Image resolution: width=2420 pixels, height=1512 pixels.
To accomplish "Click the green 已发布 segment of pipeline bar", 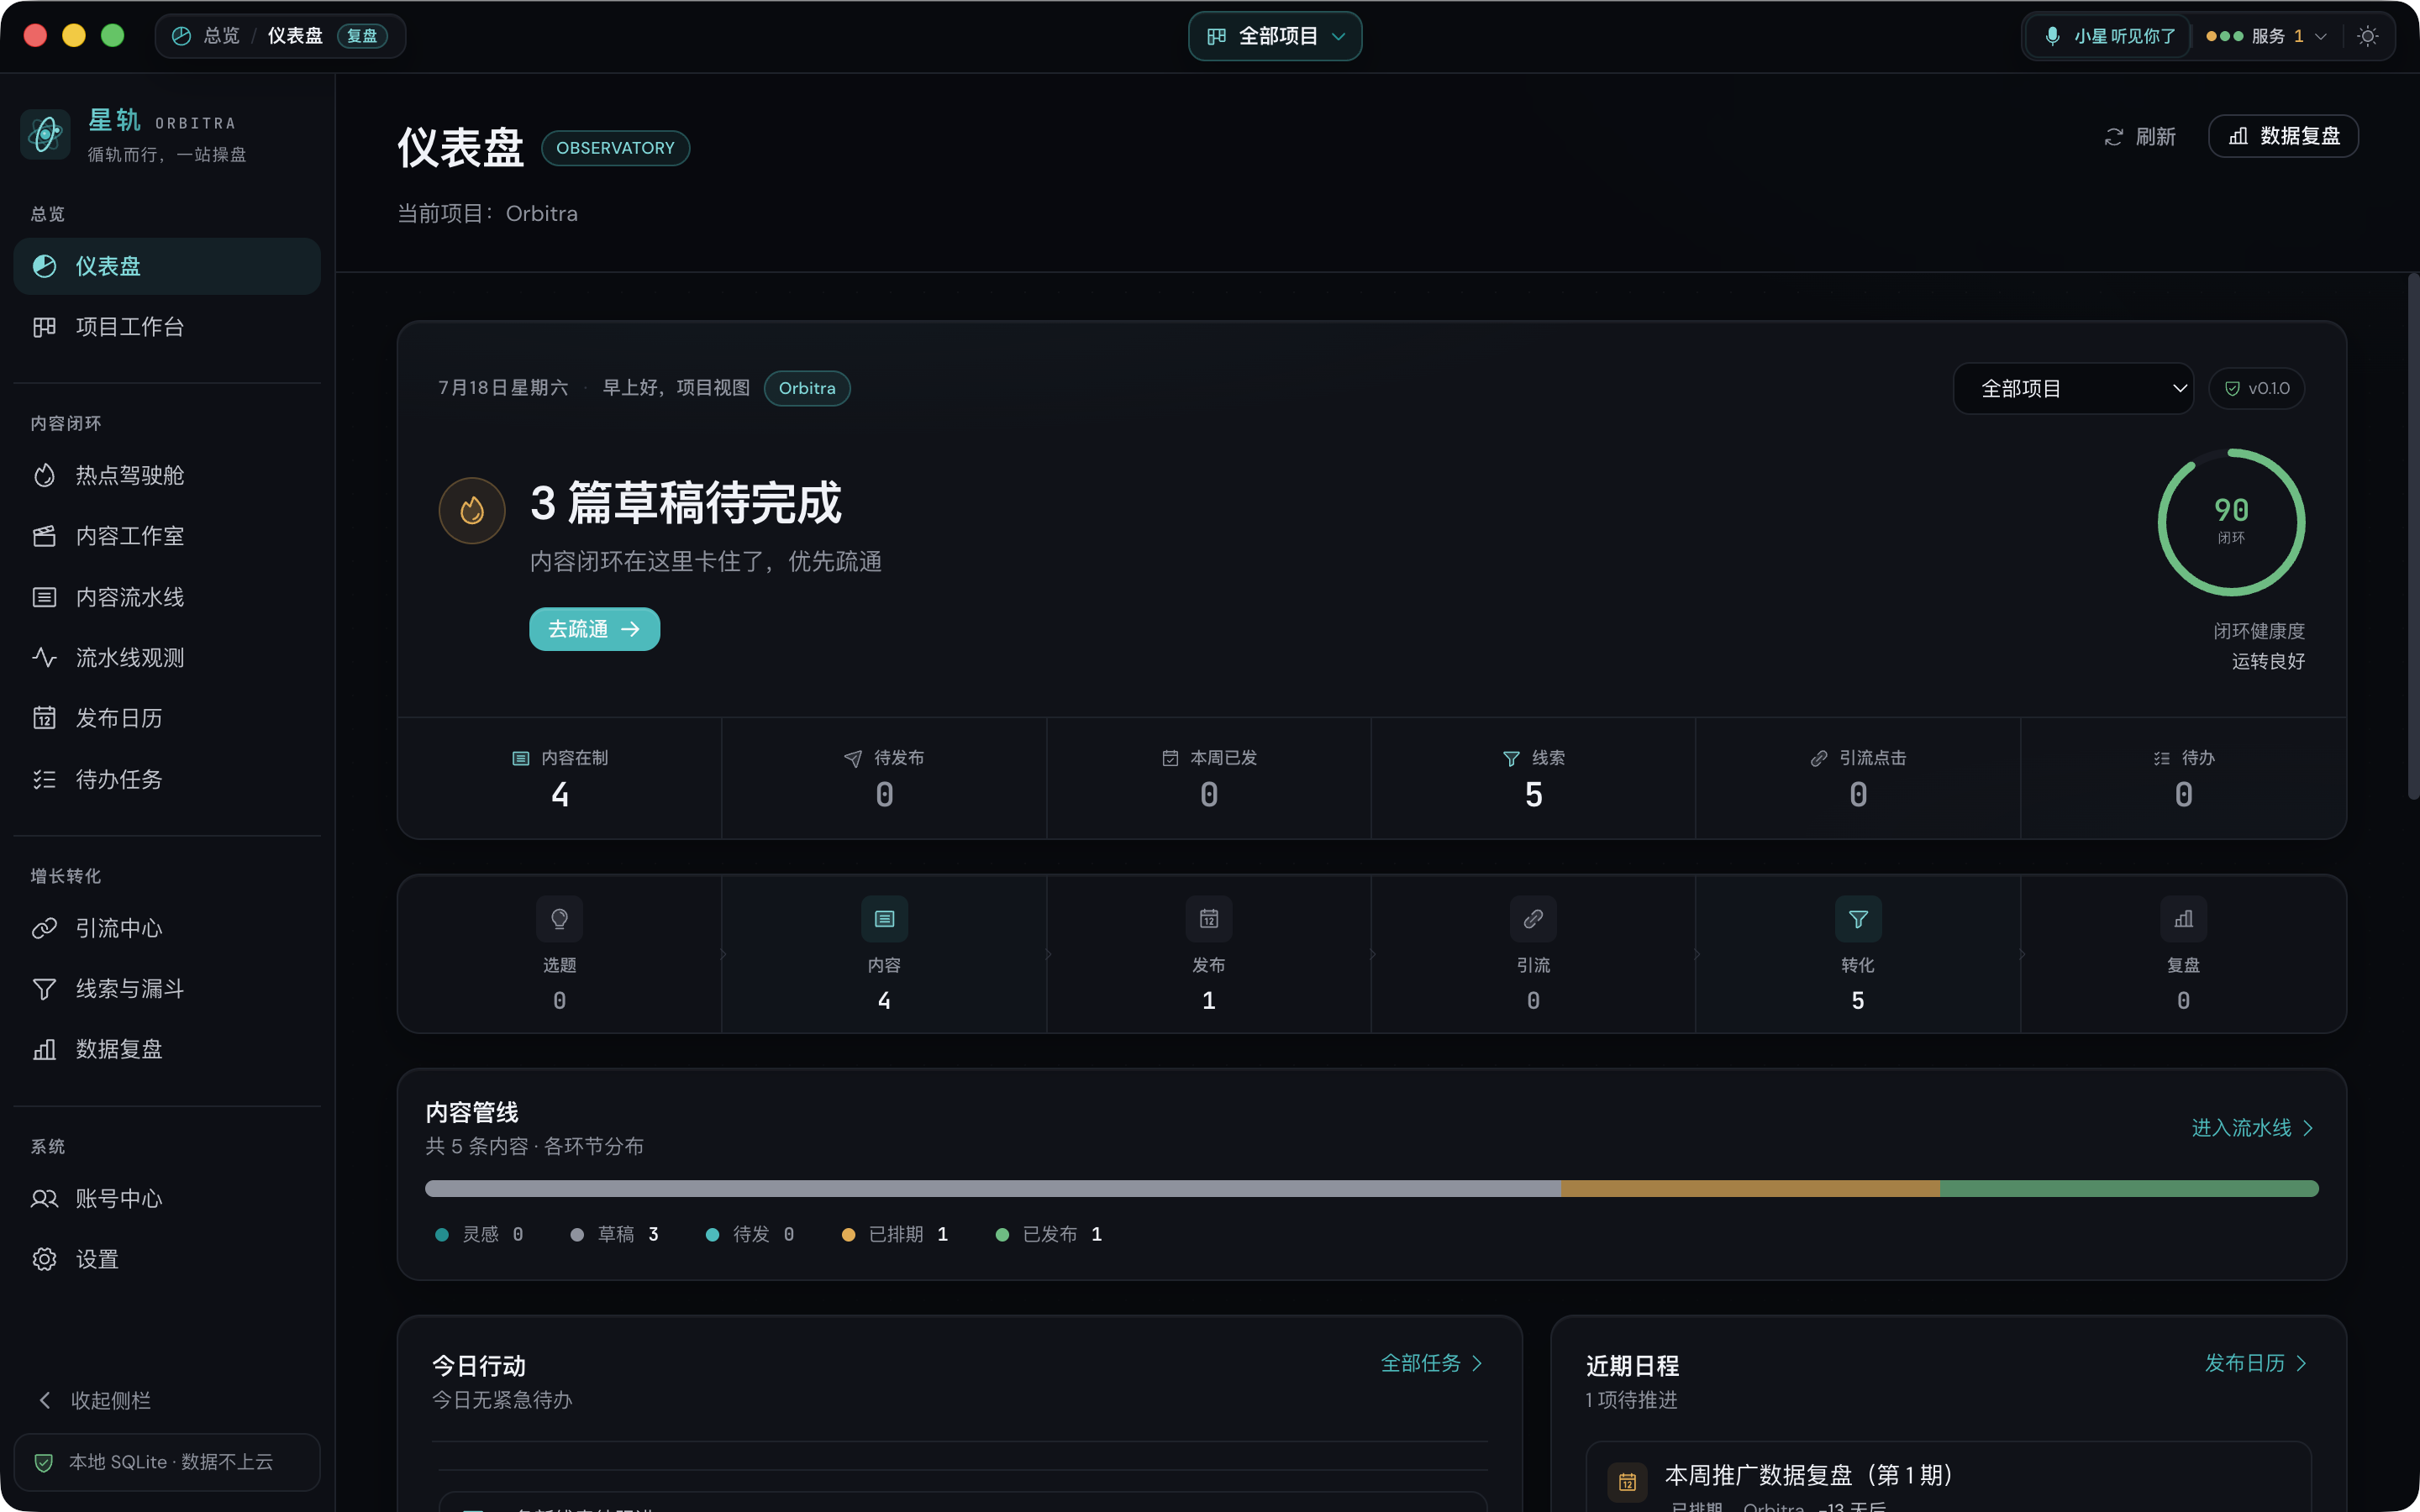I will (x=2129, y=1189).
